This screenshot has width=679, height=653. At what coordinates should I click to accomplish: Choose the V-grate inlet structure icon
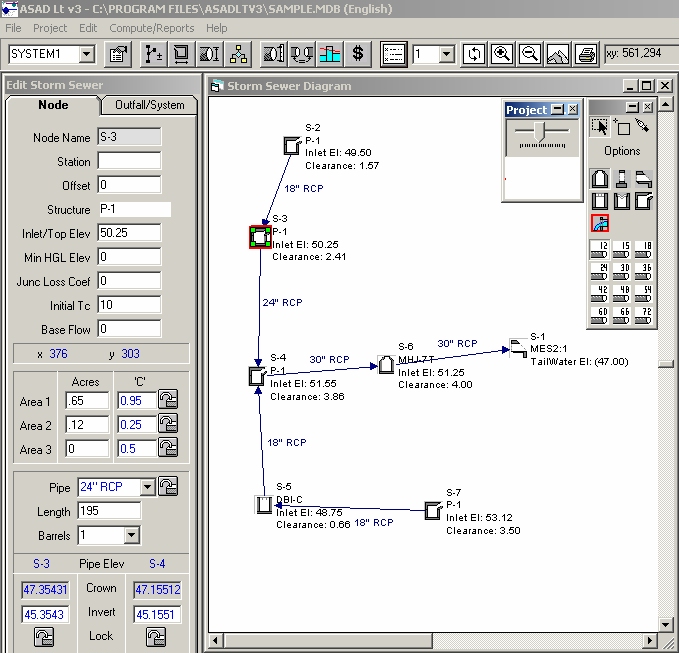point(622,201)
